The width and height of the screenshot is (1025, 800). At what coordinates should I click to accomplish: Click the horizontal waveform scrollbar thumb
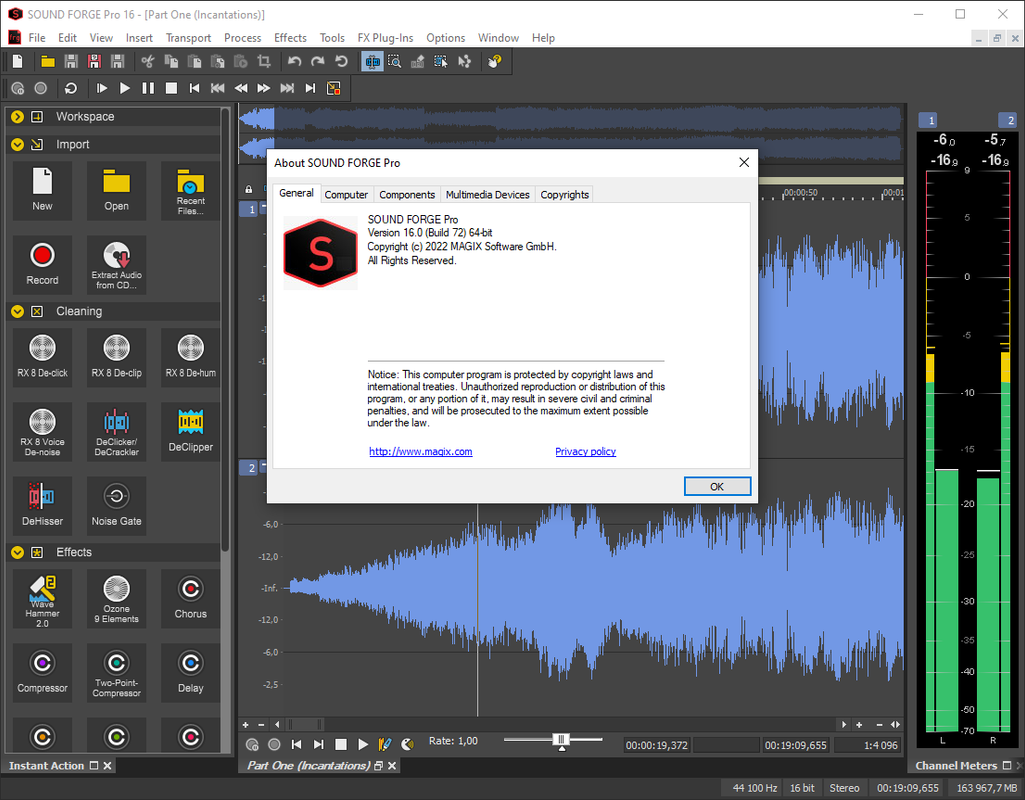(305, 724)
